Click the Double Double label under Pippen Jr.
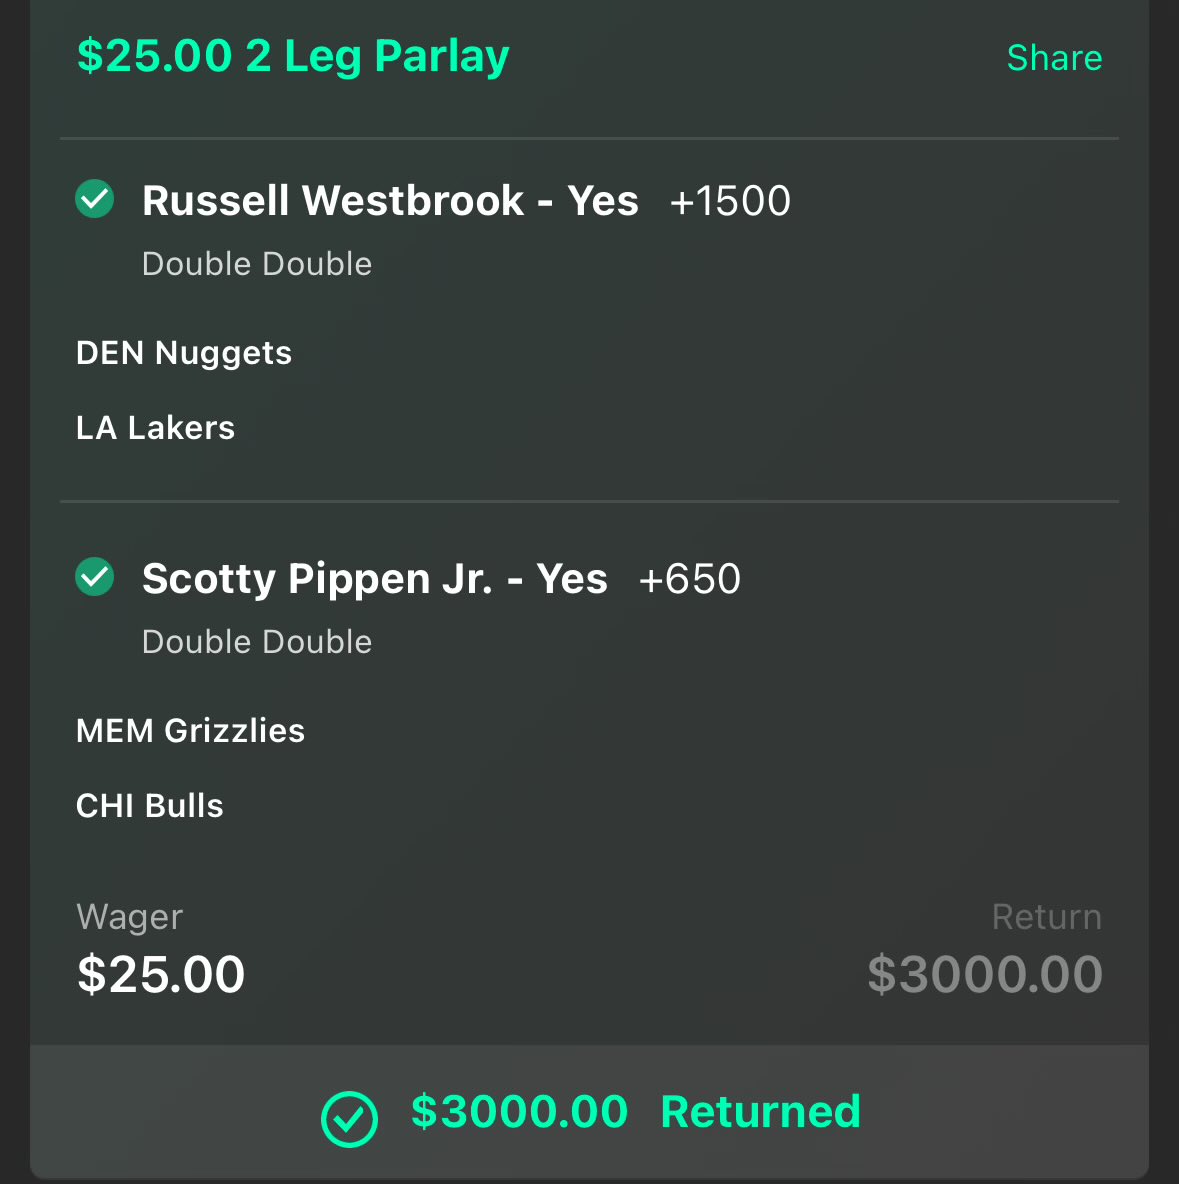This screenshot has width=1179, height=1184. pos(257,642)
